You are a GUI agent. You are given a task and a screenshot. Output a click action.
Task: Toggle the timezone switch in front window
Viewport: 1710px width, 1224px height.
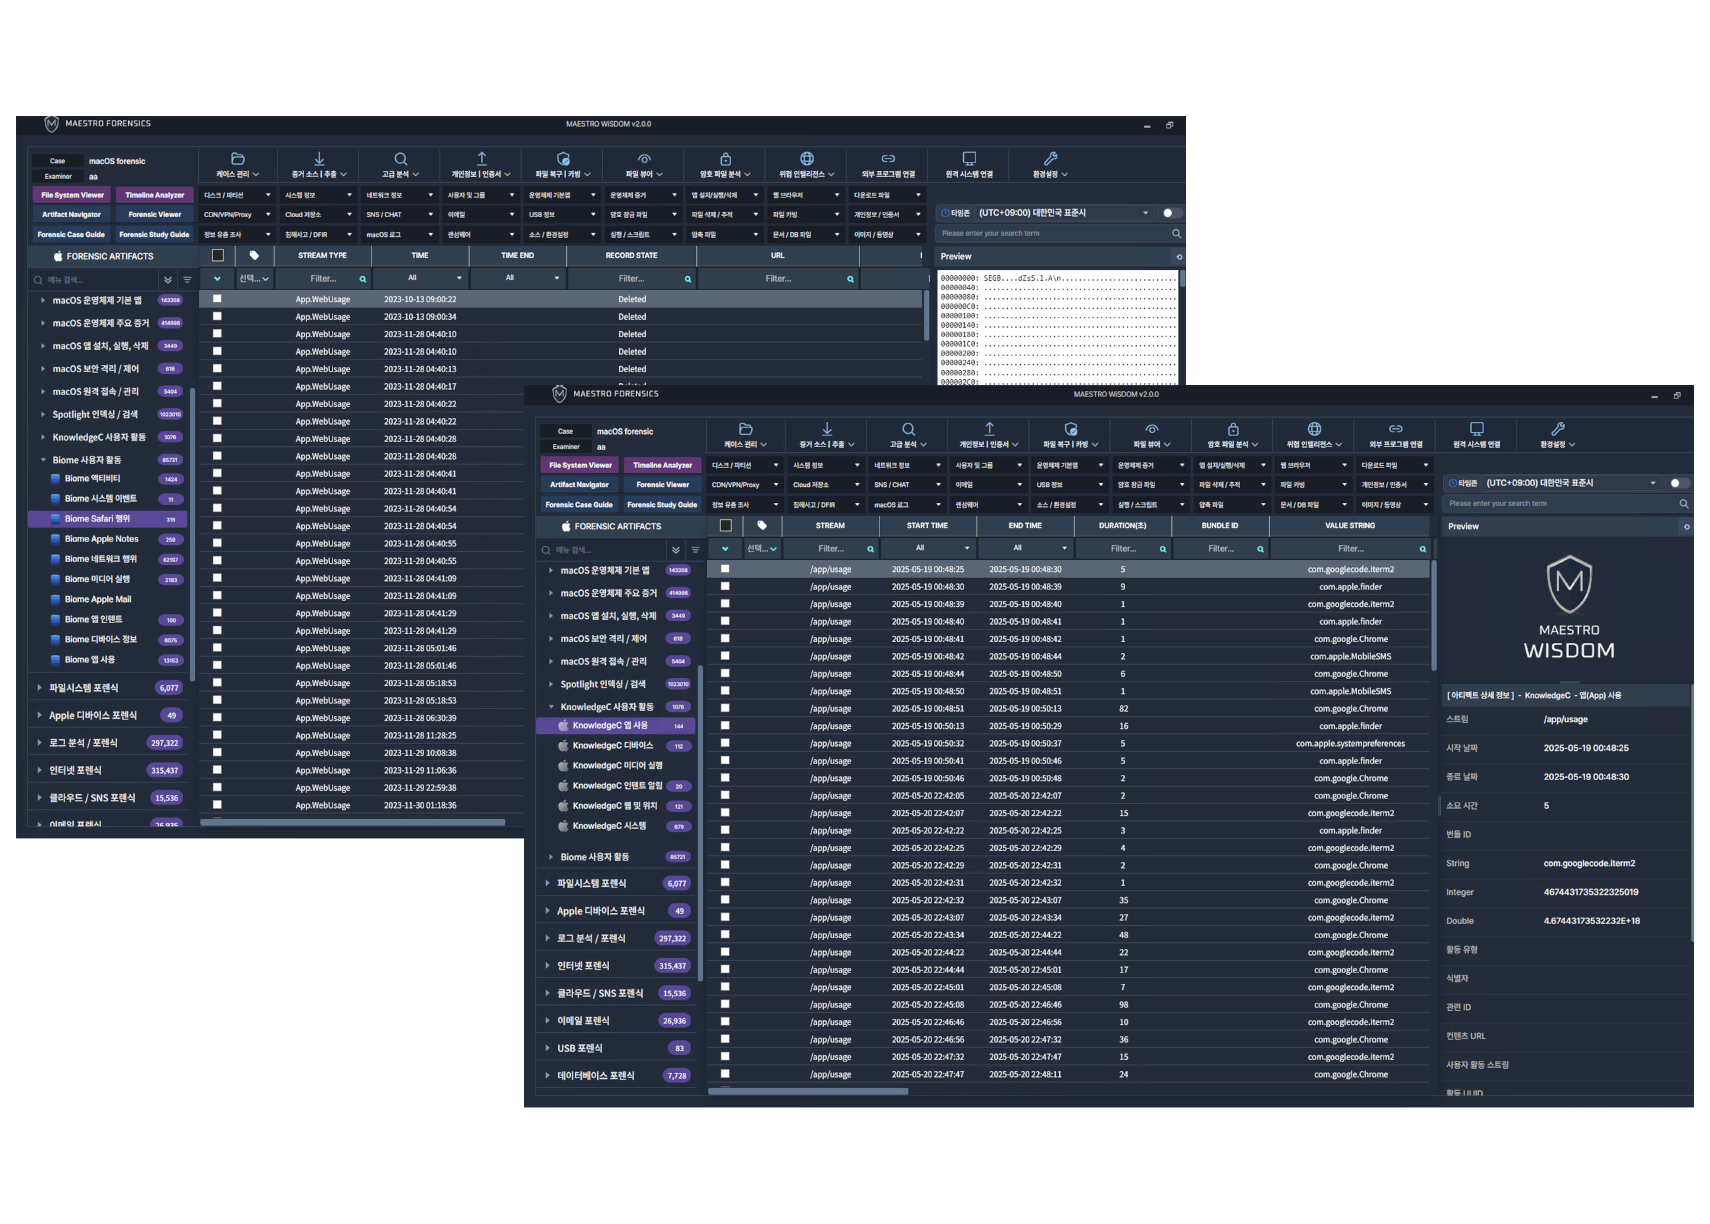click(1679, 483)
